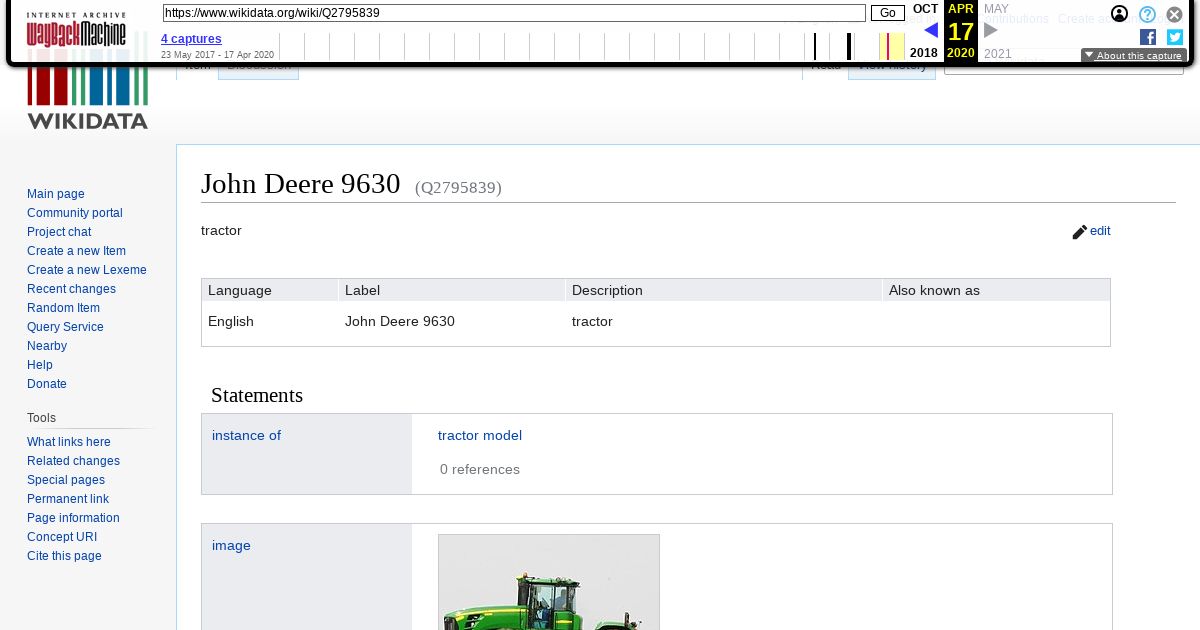
Task: Select year 2021 in timeline
Action: (x=998, y=54)
